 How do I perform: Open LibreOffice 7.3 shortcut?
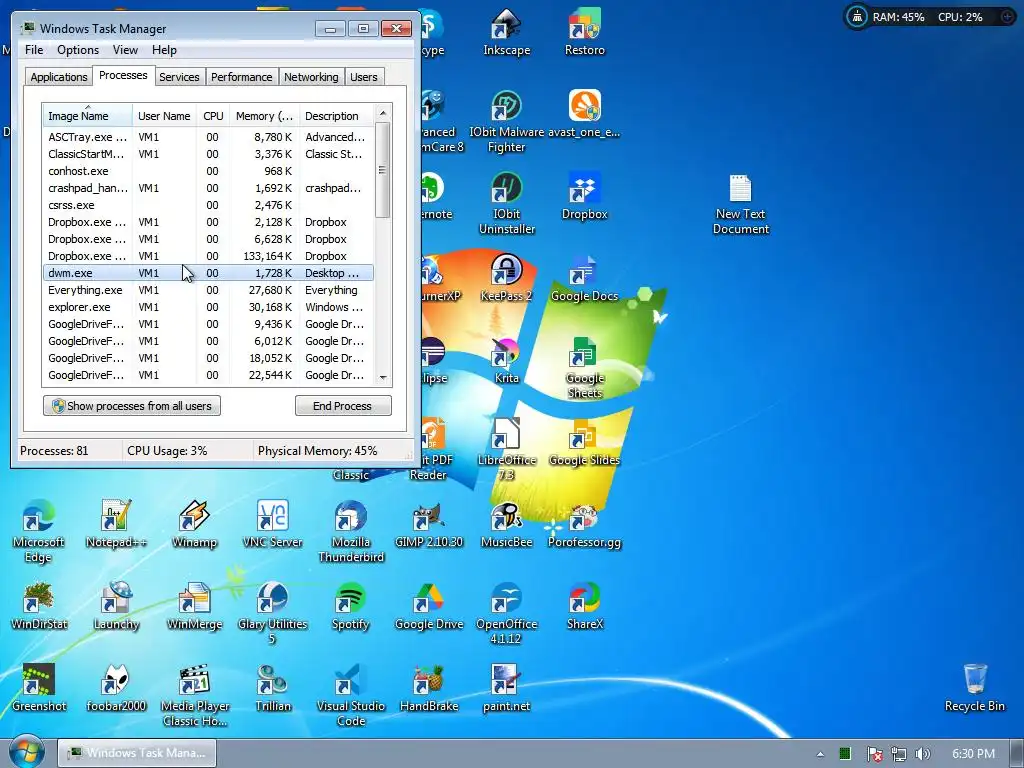click(506, 450)
